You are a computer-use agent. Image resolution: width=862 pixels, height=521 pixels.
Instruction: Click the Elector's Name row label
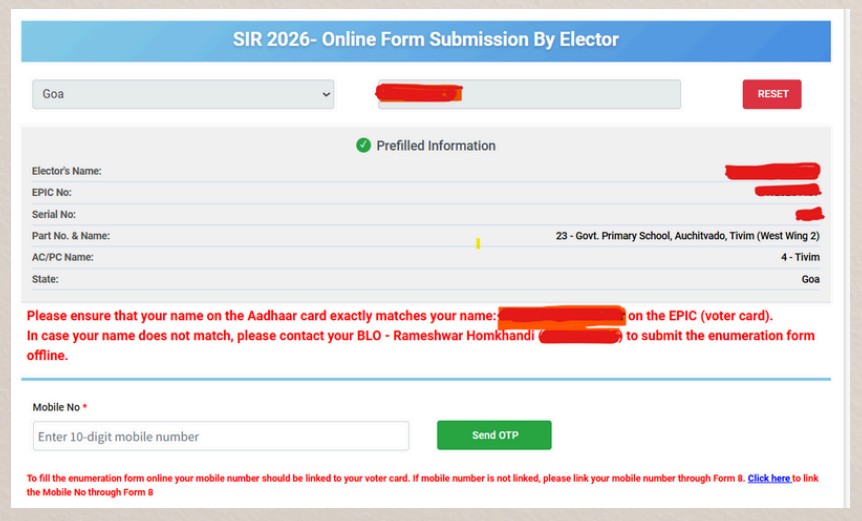67,171
